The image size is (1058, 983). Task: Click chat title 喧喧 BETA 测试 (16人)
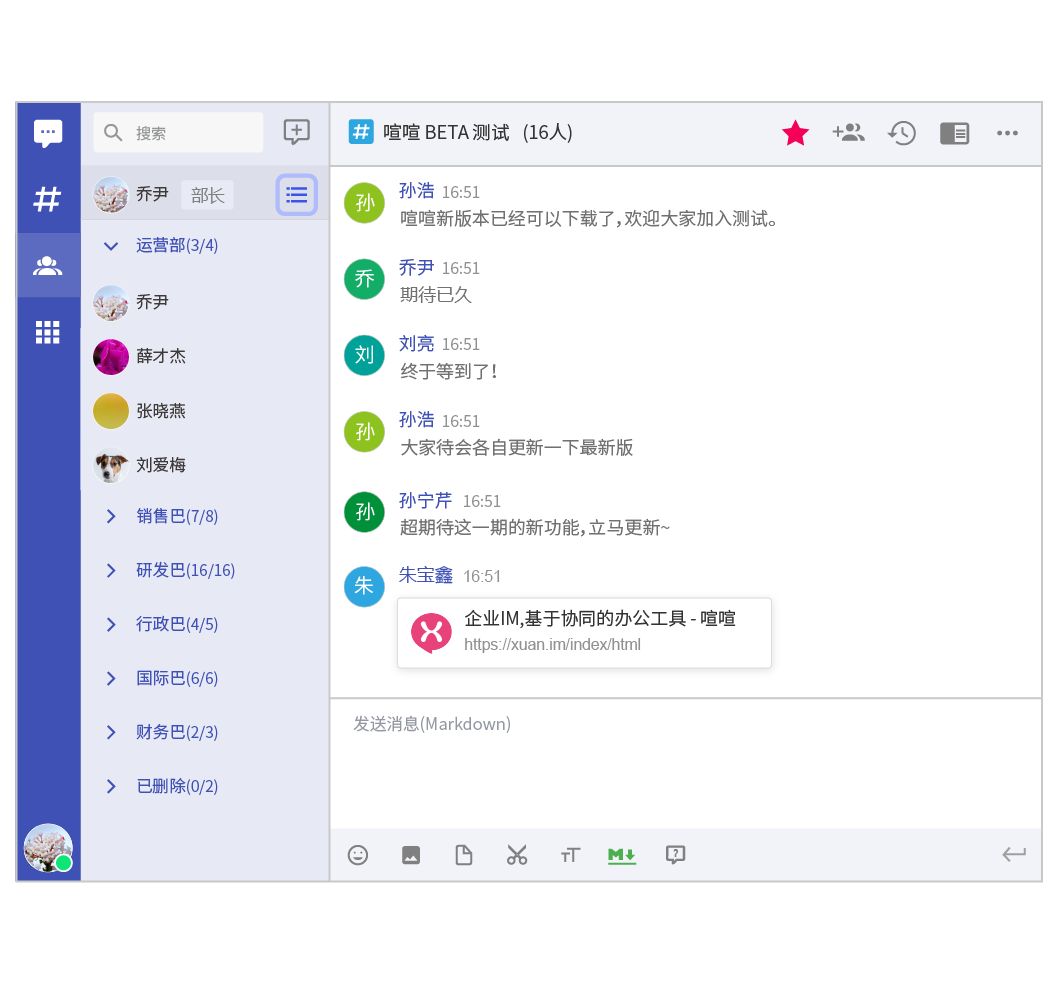478,132
